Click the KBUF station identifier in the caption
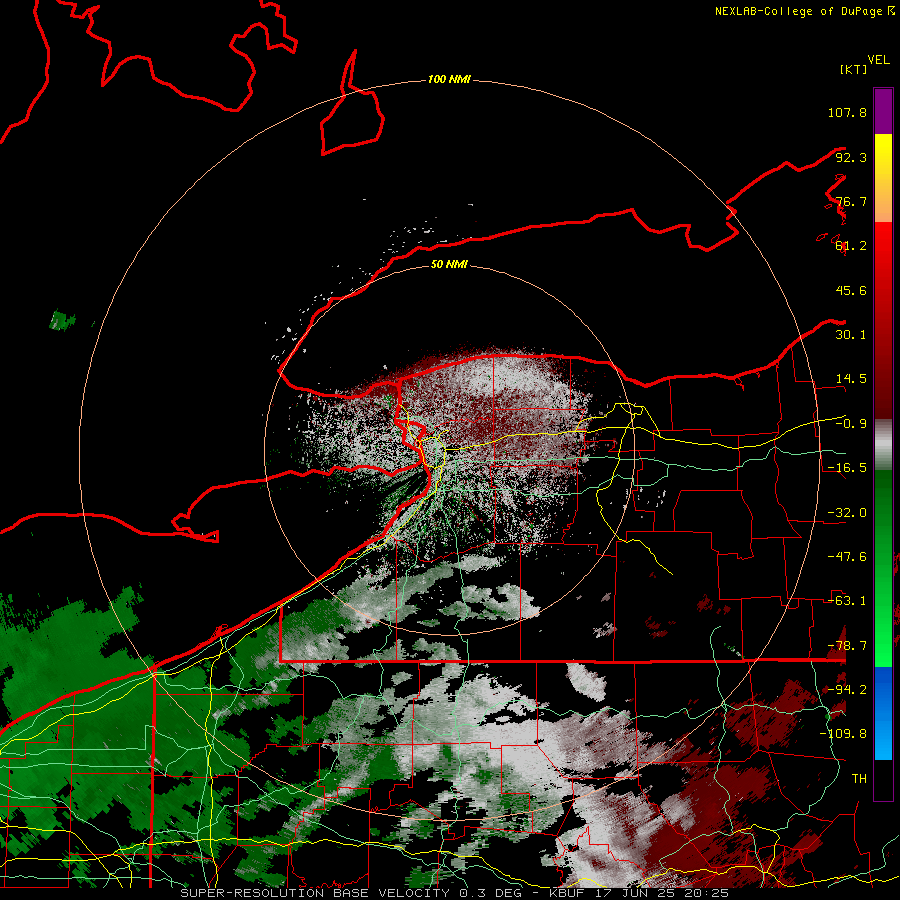Viewport: 900px width, 900px height. 567,893
